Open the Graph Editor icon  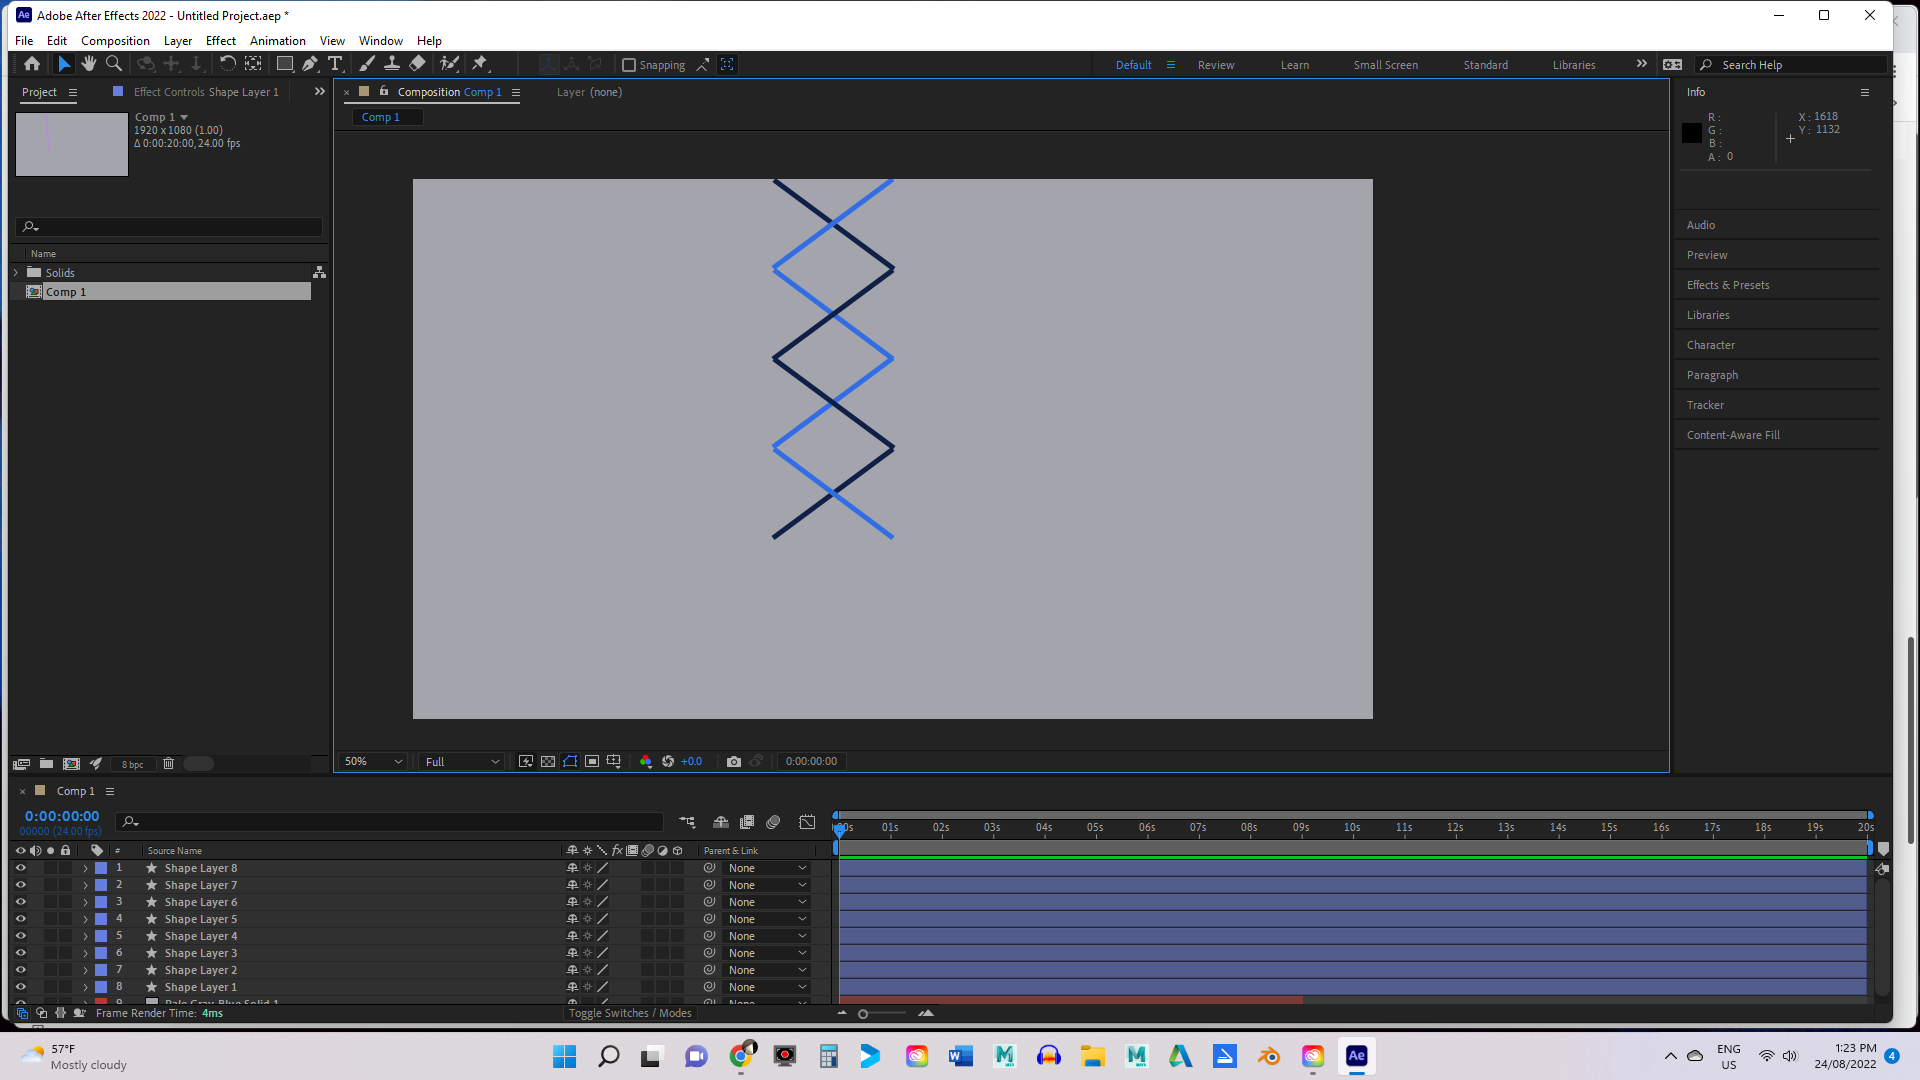(x=807, y=822)
